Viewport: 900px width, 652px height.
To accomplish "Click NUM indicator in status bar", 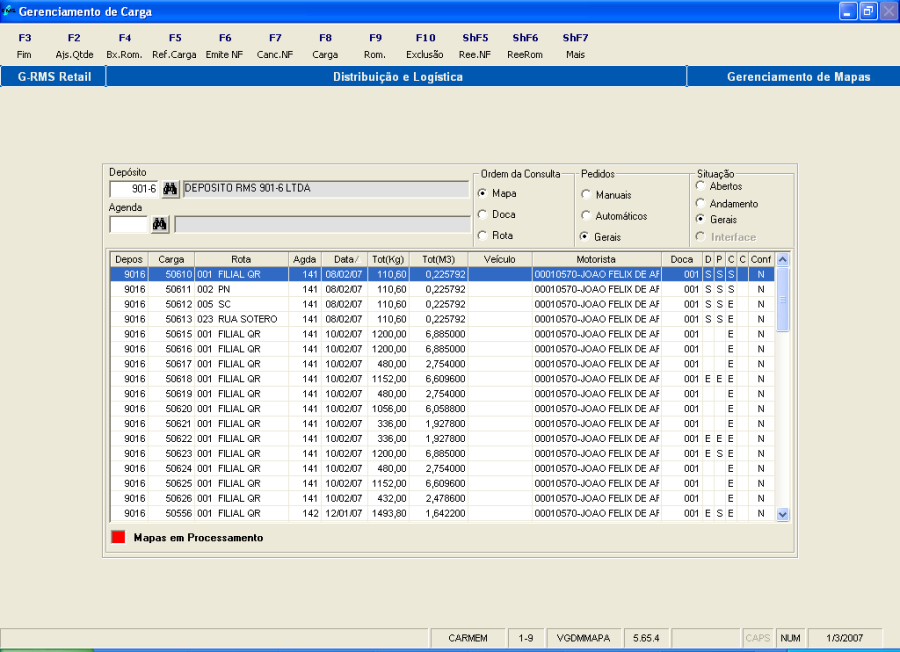I will [790, 638].
